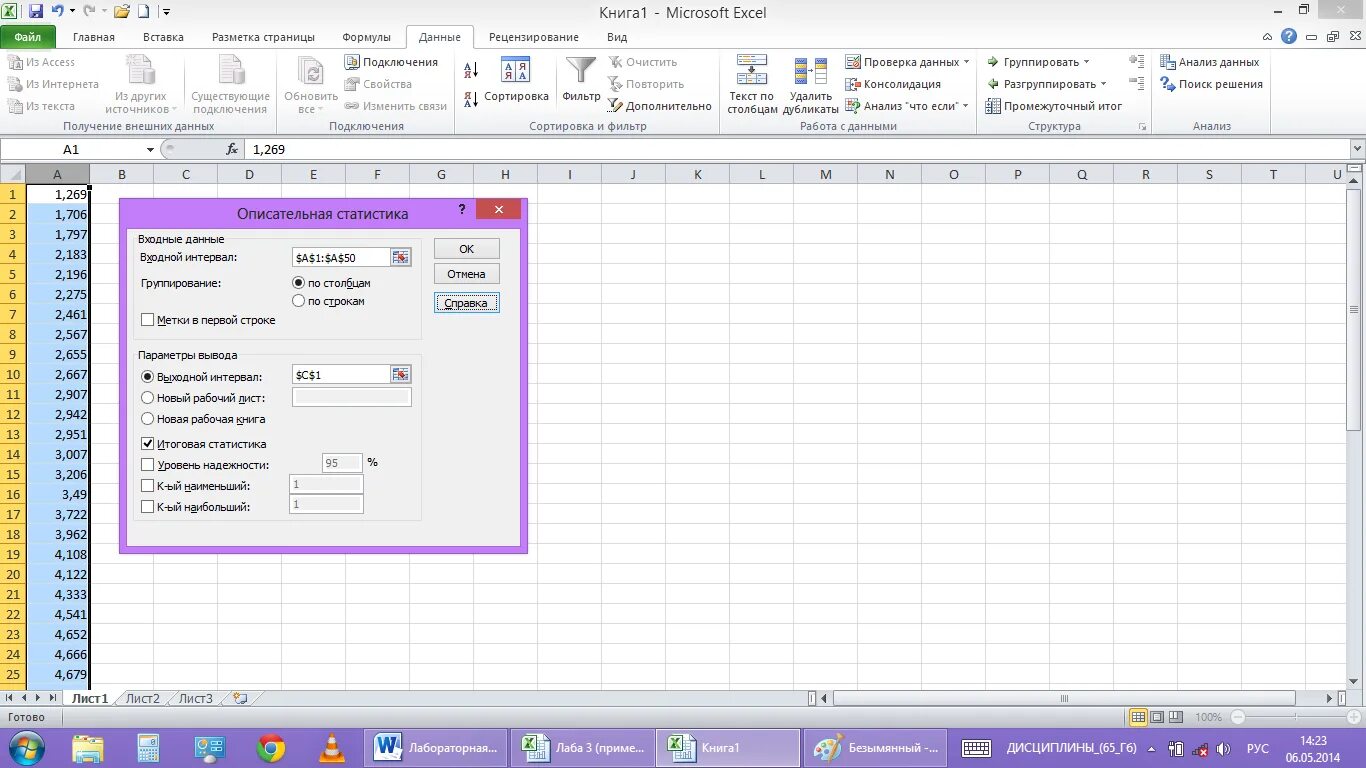Click Консолидация
The image size is (1366, 768).
(x=893, y=84)
